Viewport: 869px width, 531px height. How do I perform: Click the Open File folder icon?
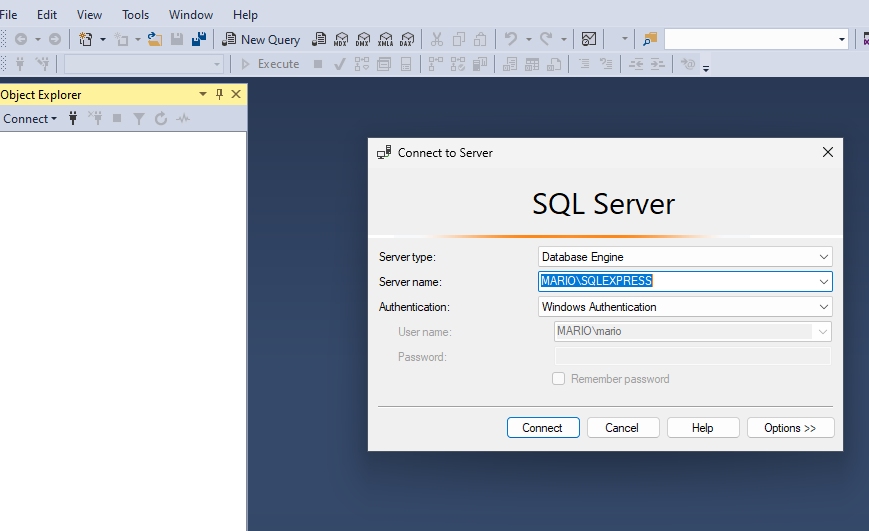pos(155,39)
